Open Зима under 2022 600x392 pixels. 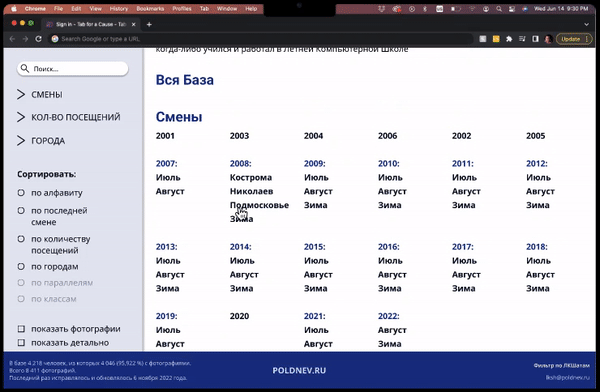click(390, 344)
